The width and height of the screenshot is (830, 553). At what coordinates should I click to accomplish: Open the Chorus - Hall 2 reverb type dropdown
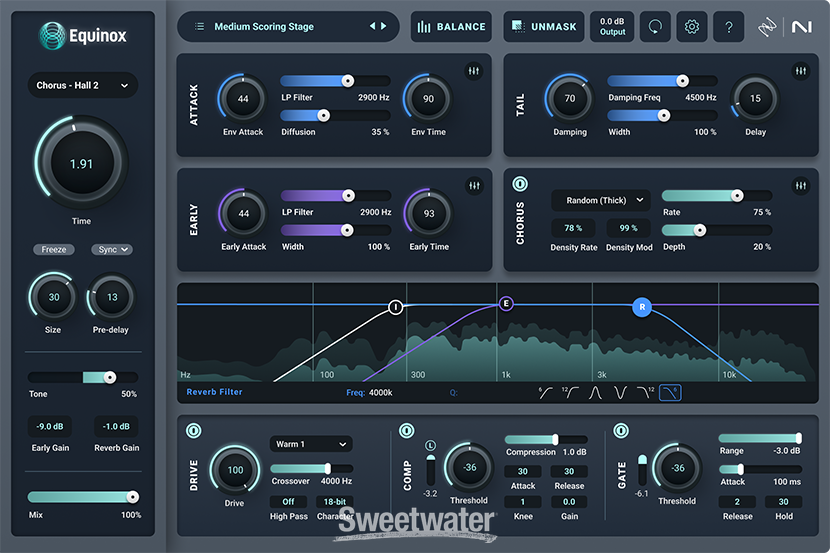pyautogui.click(x=82, y=86)
